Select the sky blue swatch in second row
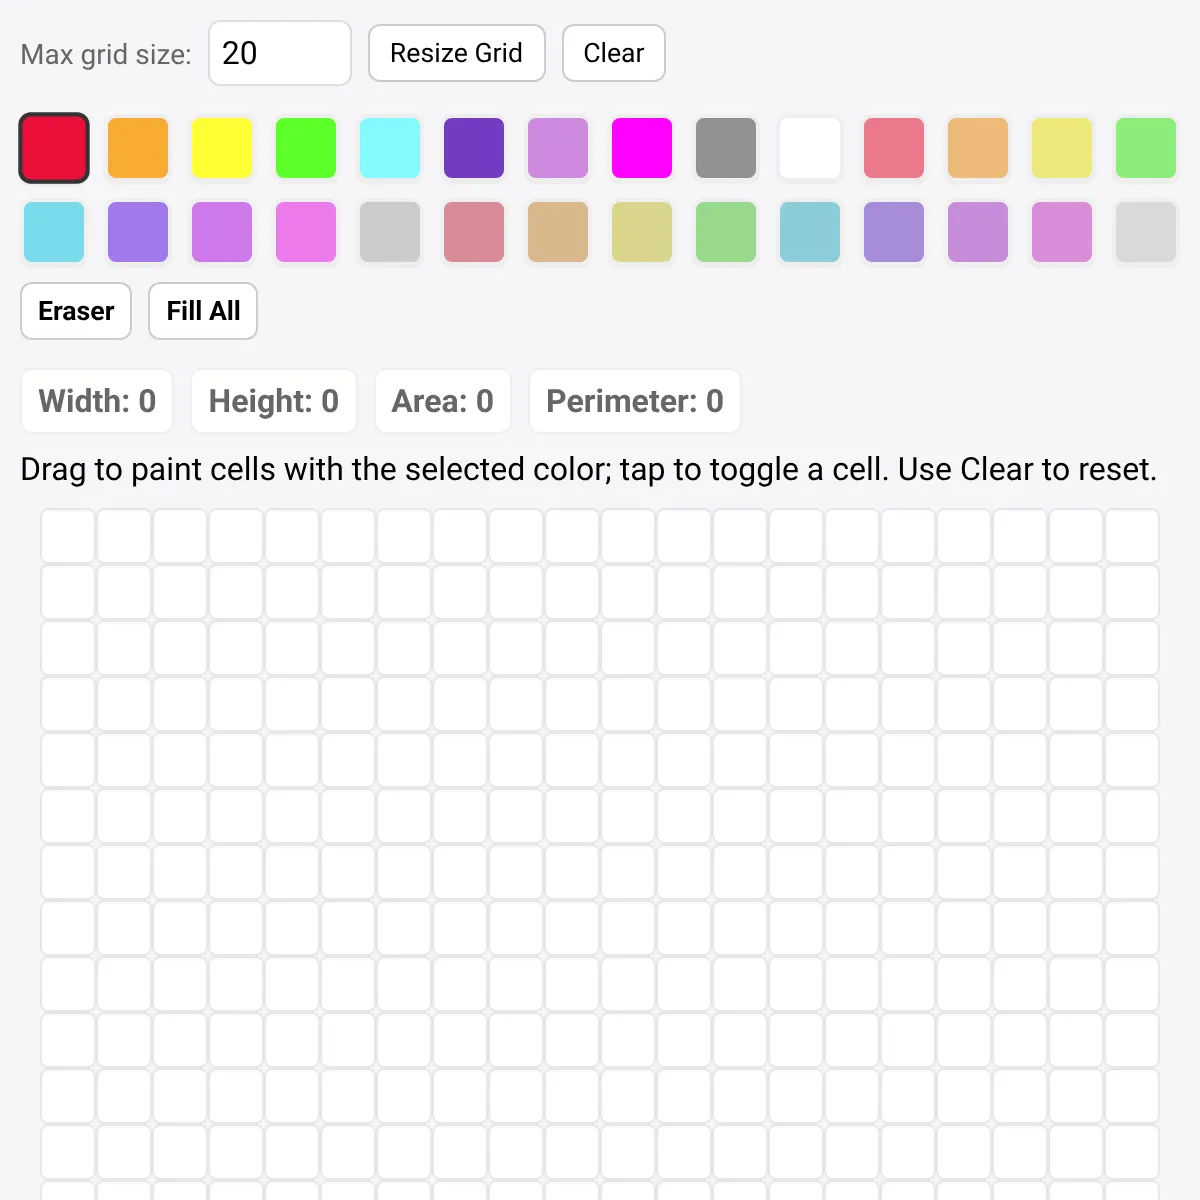 coord(54,232)
